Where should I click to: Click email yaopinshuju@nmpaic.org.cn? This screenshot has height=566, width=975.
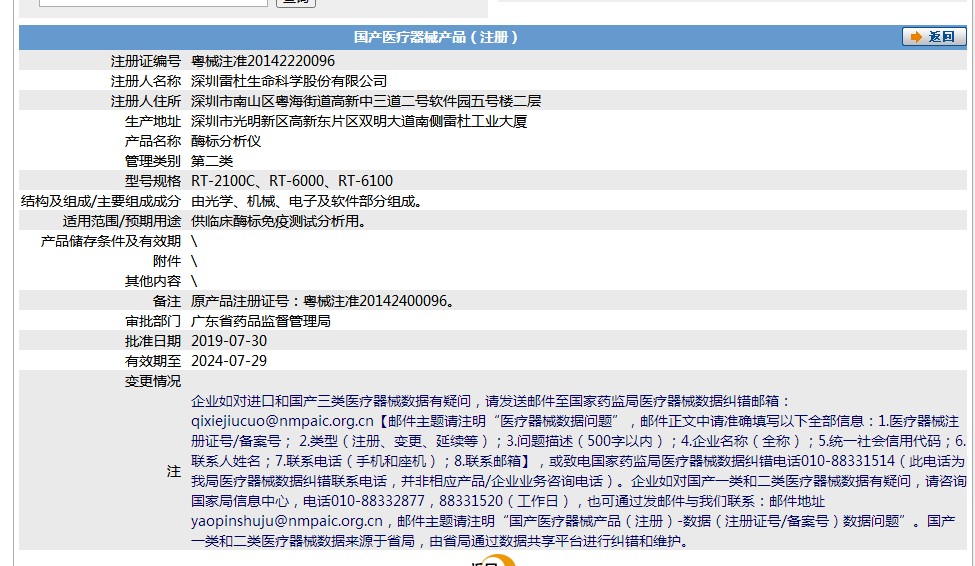[x=287, y=521]
